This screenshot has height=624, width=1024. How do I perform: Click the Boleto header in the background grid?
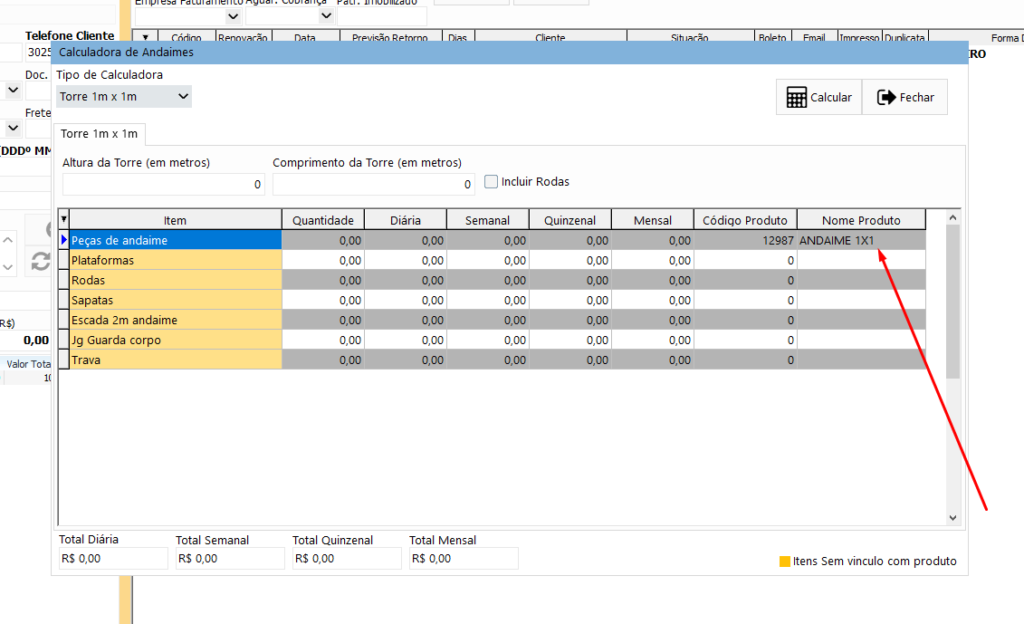point(773,38)
